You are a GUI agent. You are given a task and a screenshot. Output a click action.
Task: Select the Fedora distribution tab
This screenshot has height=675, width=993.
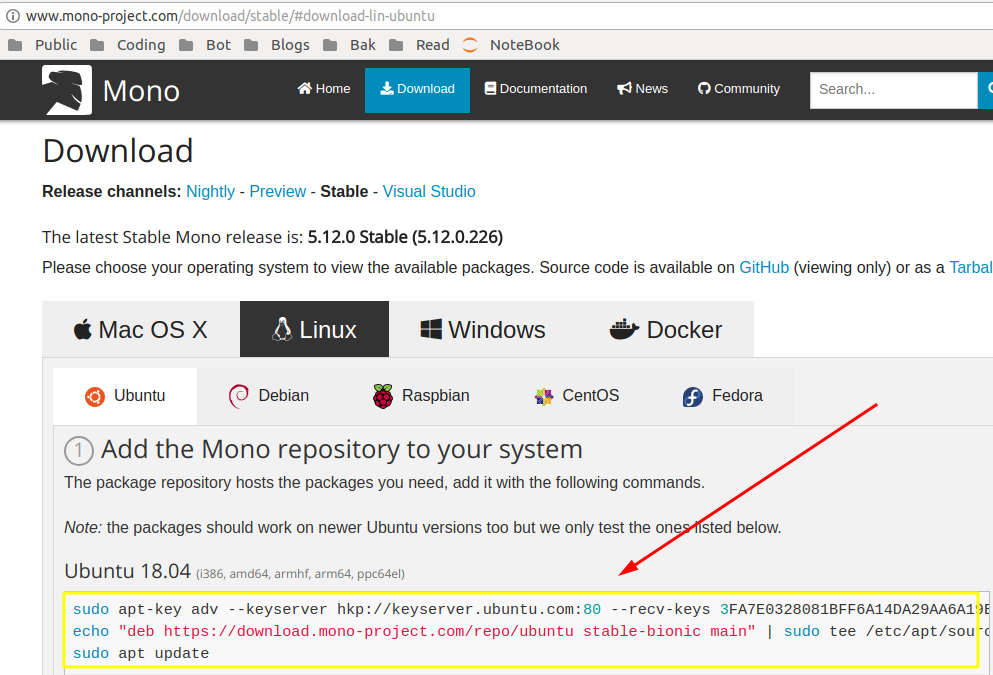click(x=723, y=396)
